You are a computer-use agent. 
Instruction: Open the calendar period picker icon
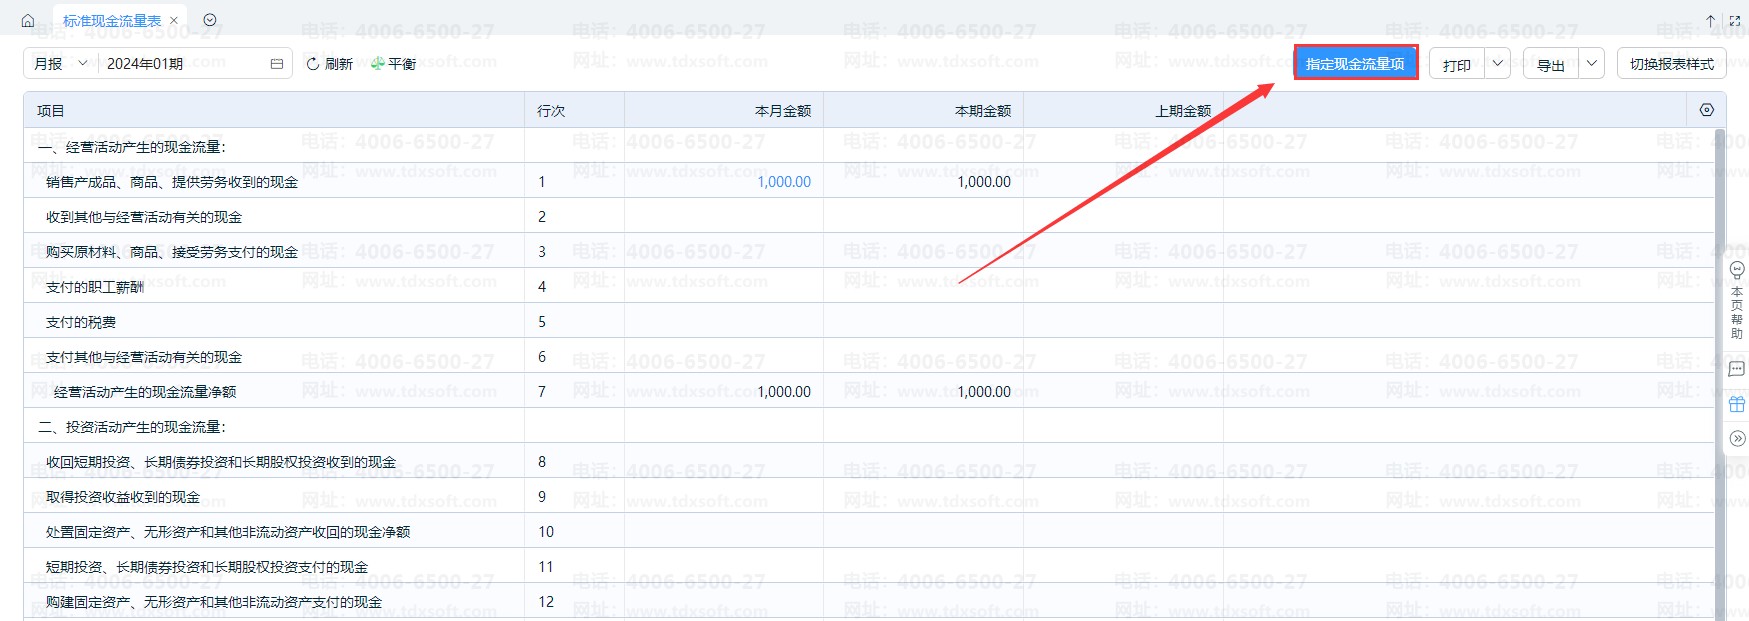pos(277,64)
